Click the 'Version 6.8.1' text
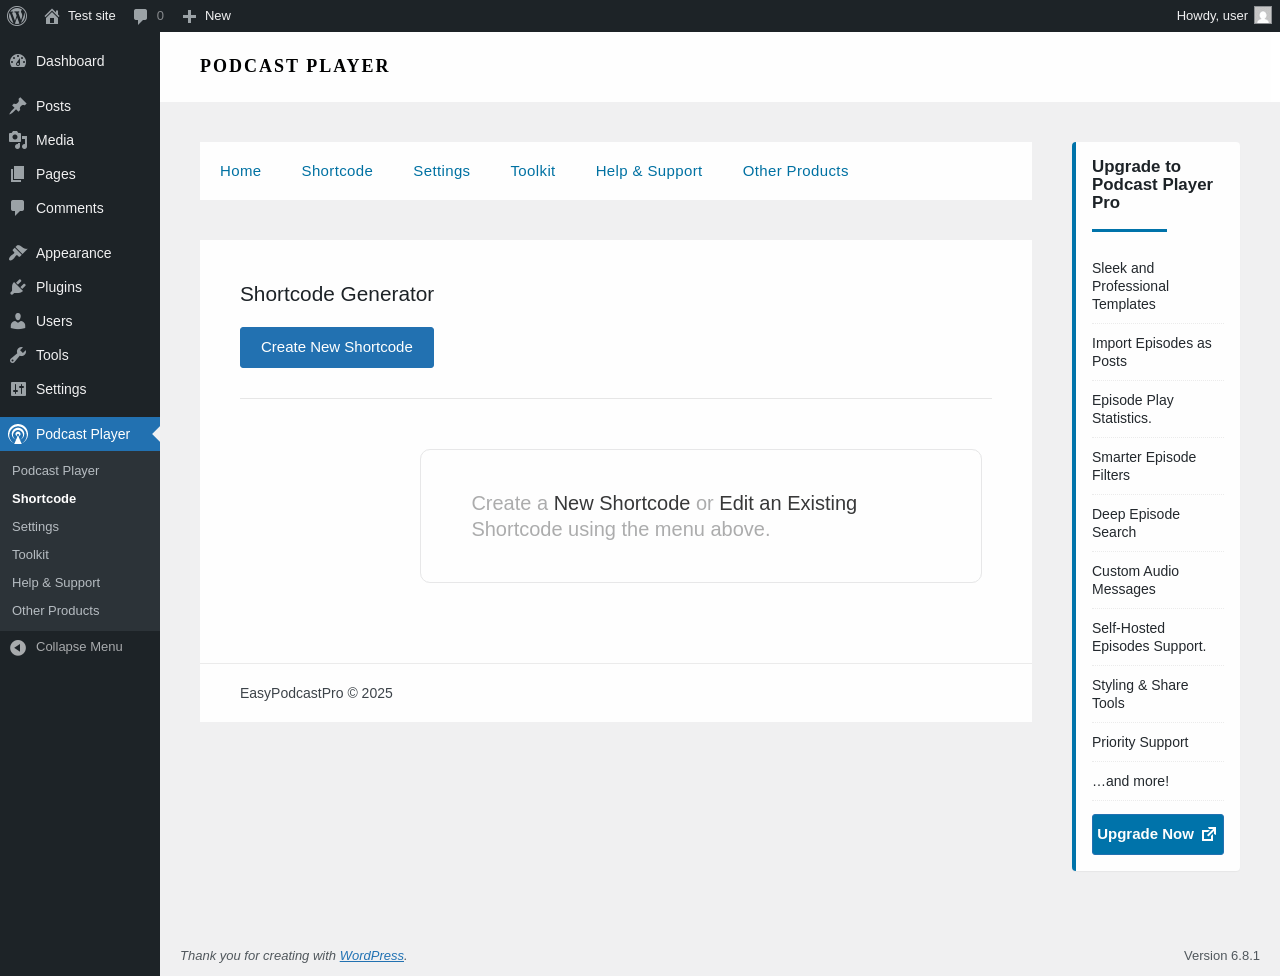Screen dimensions: 1280x976 [x=1222, y=955]
